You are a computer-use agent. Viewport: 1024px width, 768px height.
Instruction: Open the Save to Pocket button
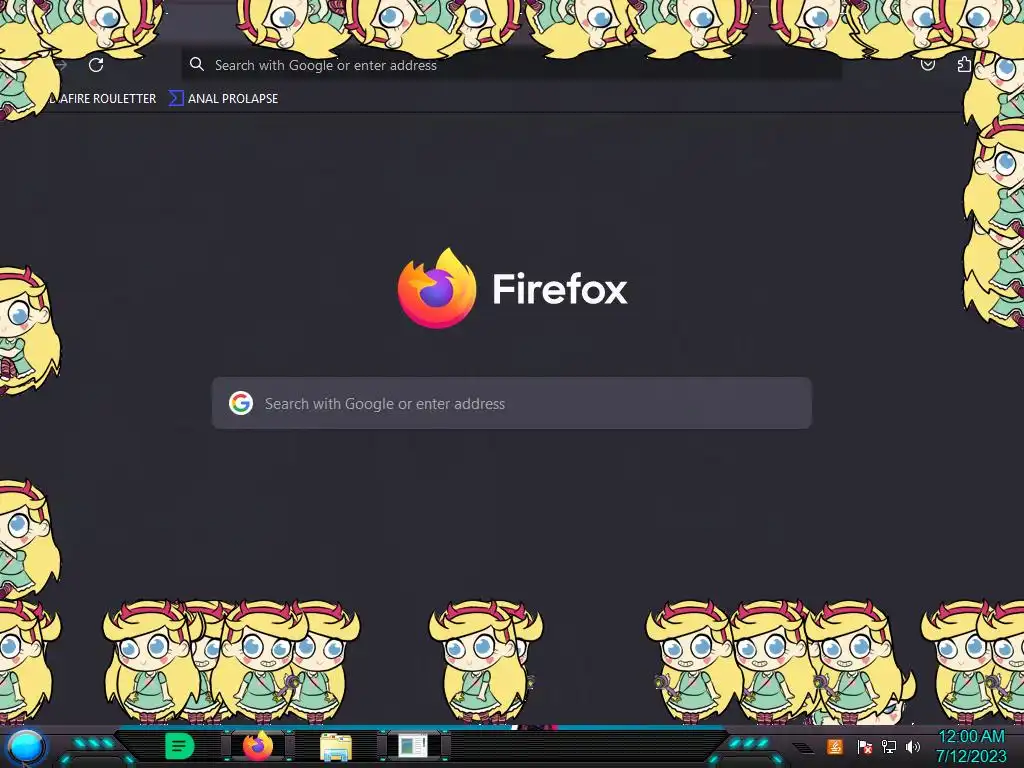pyautogui.click(x=927, y=65)
